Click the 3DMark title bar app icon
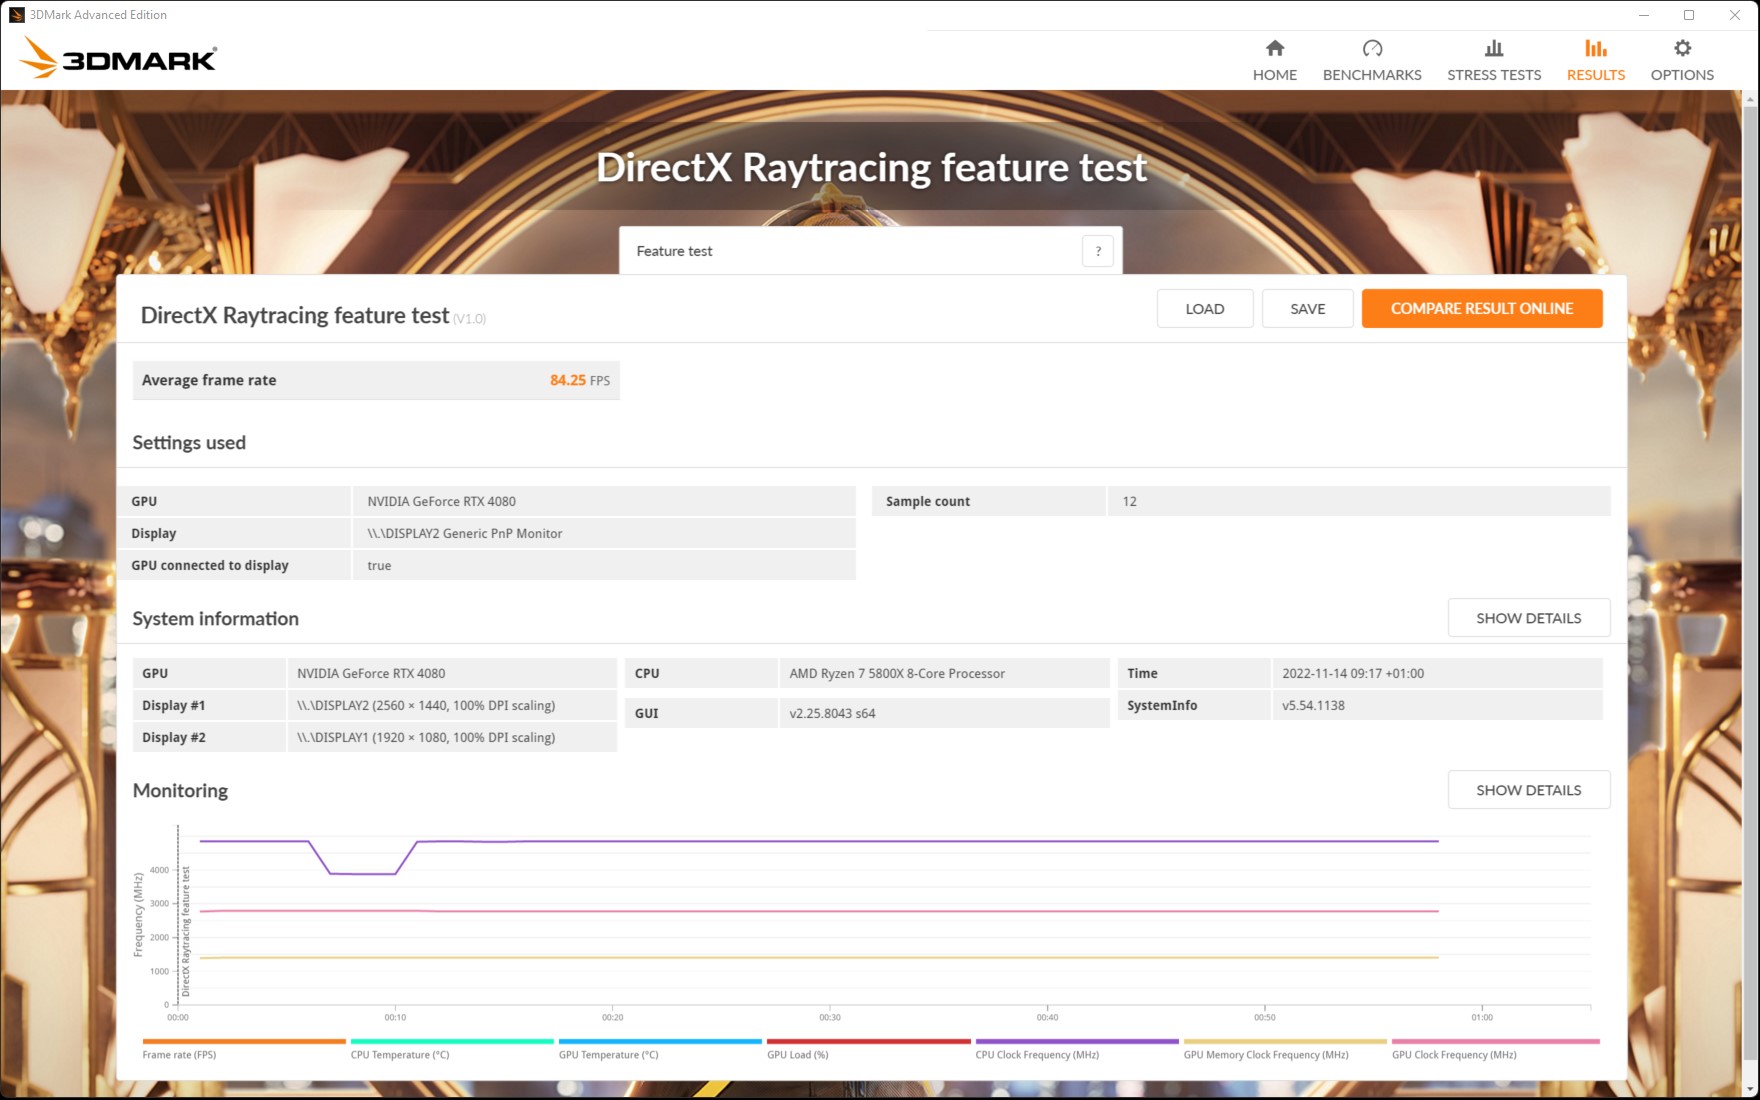 pos(16,15)
